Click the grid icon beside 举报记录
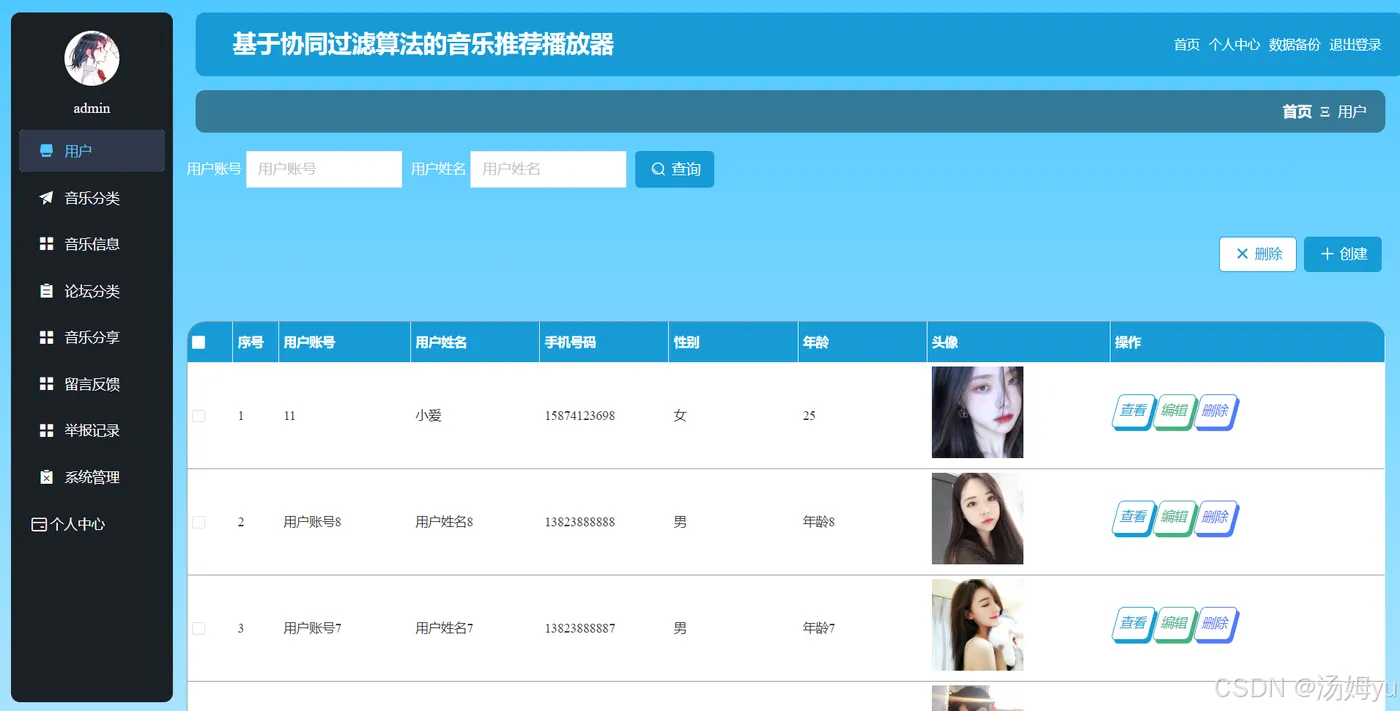The image size is (1400, 711). click(46, 430)
